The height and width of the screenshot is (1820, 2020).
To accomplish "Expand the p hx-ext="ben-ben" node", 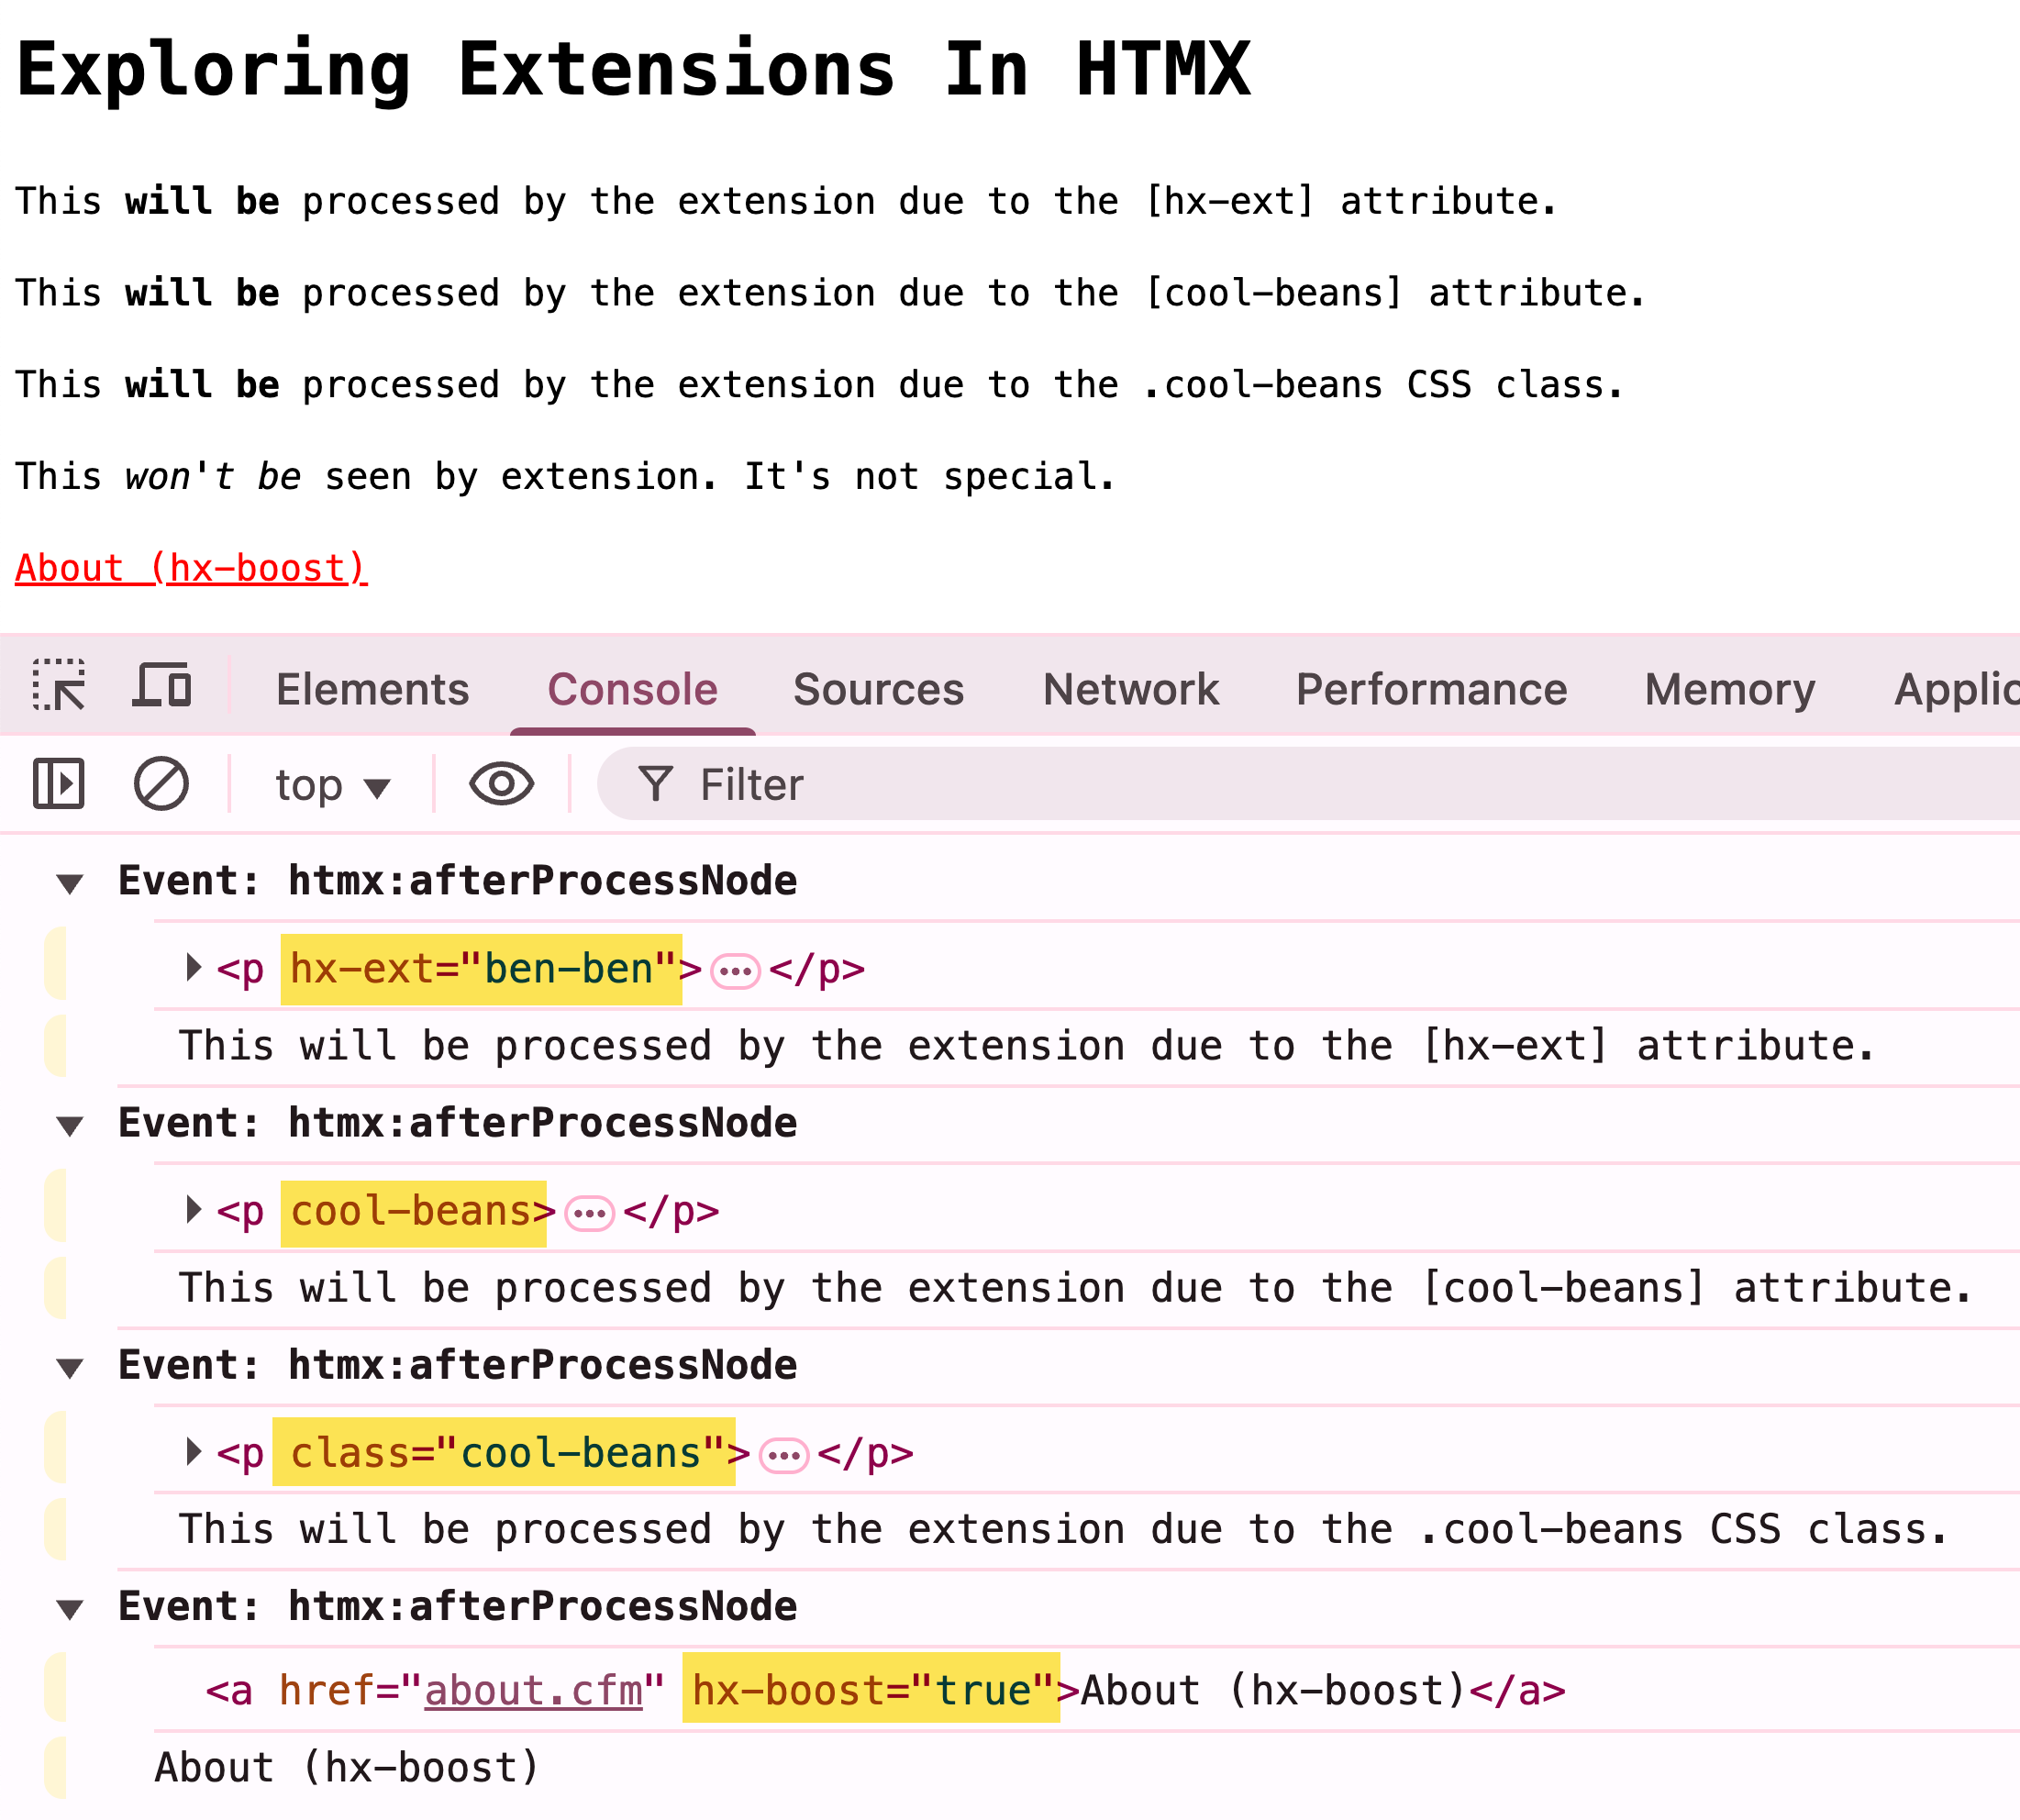I will point(194,967).
